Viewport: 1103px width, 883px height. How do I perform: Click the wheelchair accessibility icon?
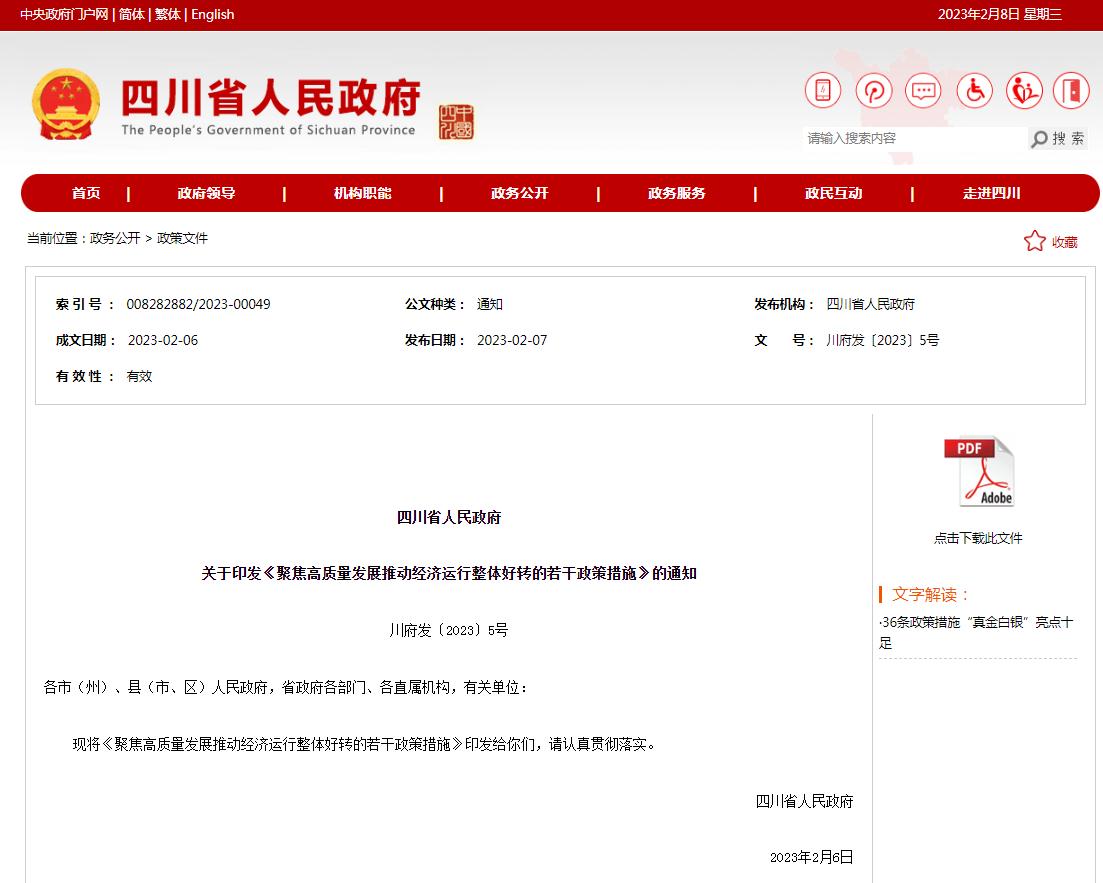pyautogui.click(x=974, y=91)
